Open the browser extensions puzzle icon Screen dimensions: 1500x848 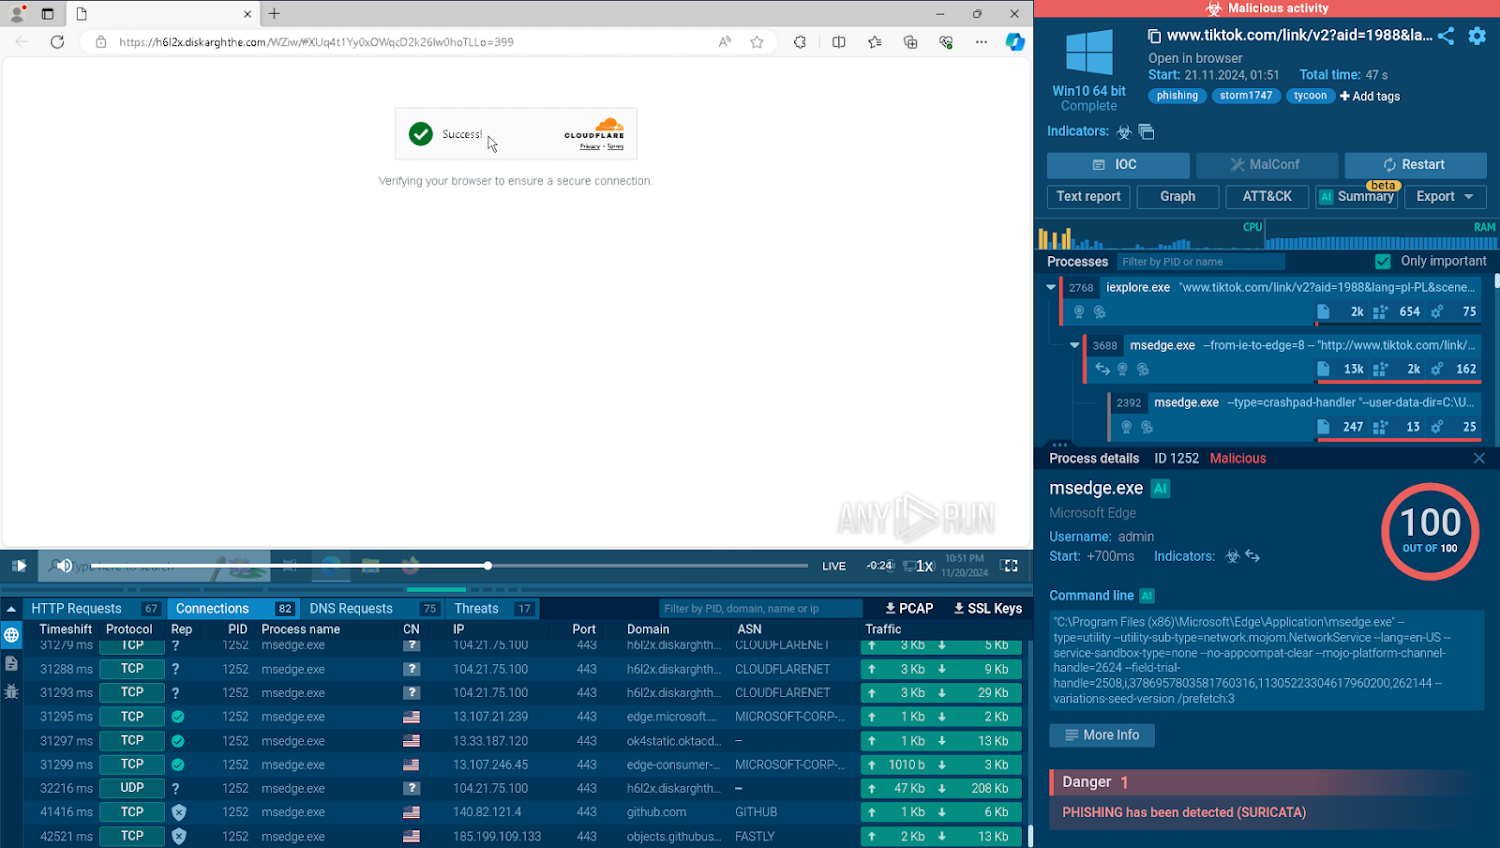click(800, 42)
